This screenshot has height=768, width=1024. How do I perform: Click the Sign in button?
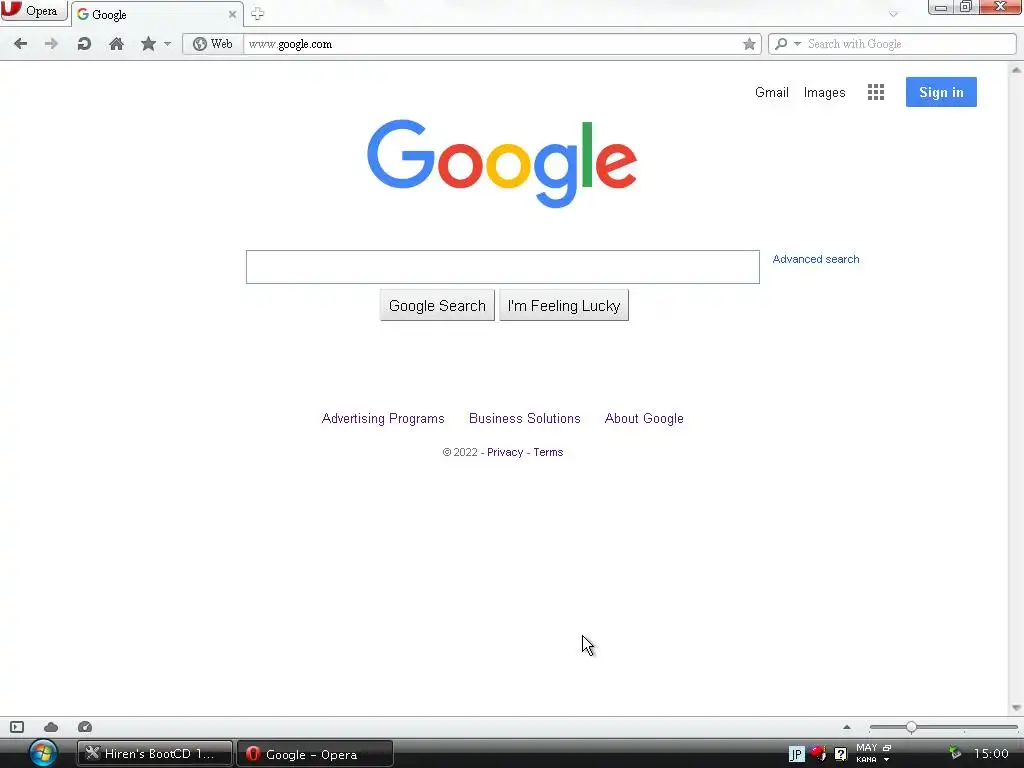tap(941, 92)
